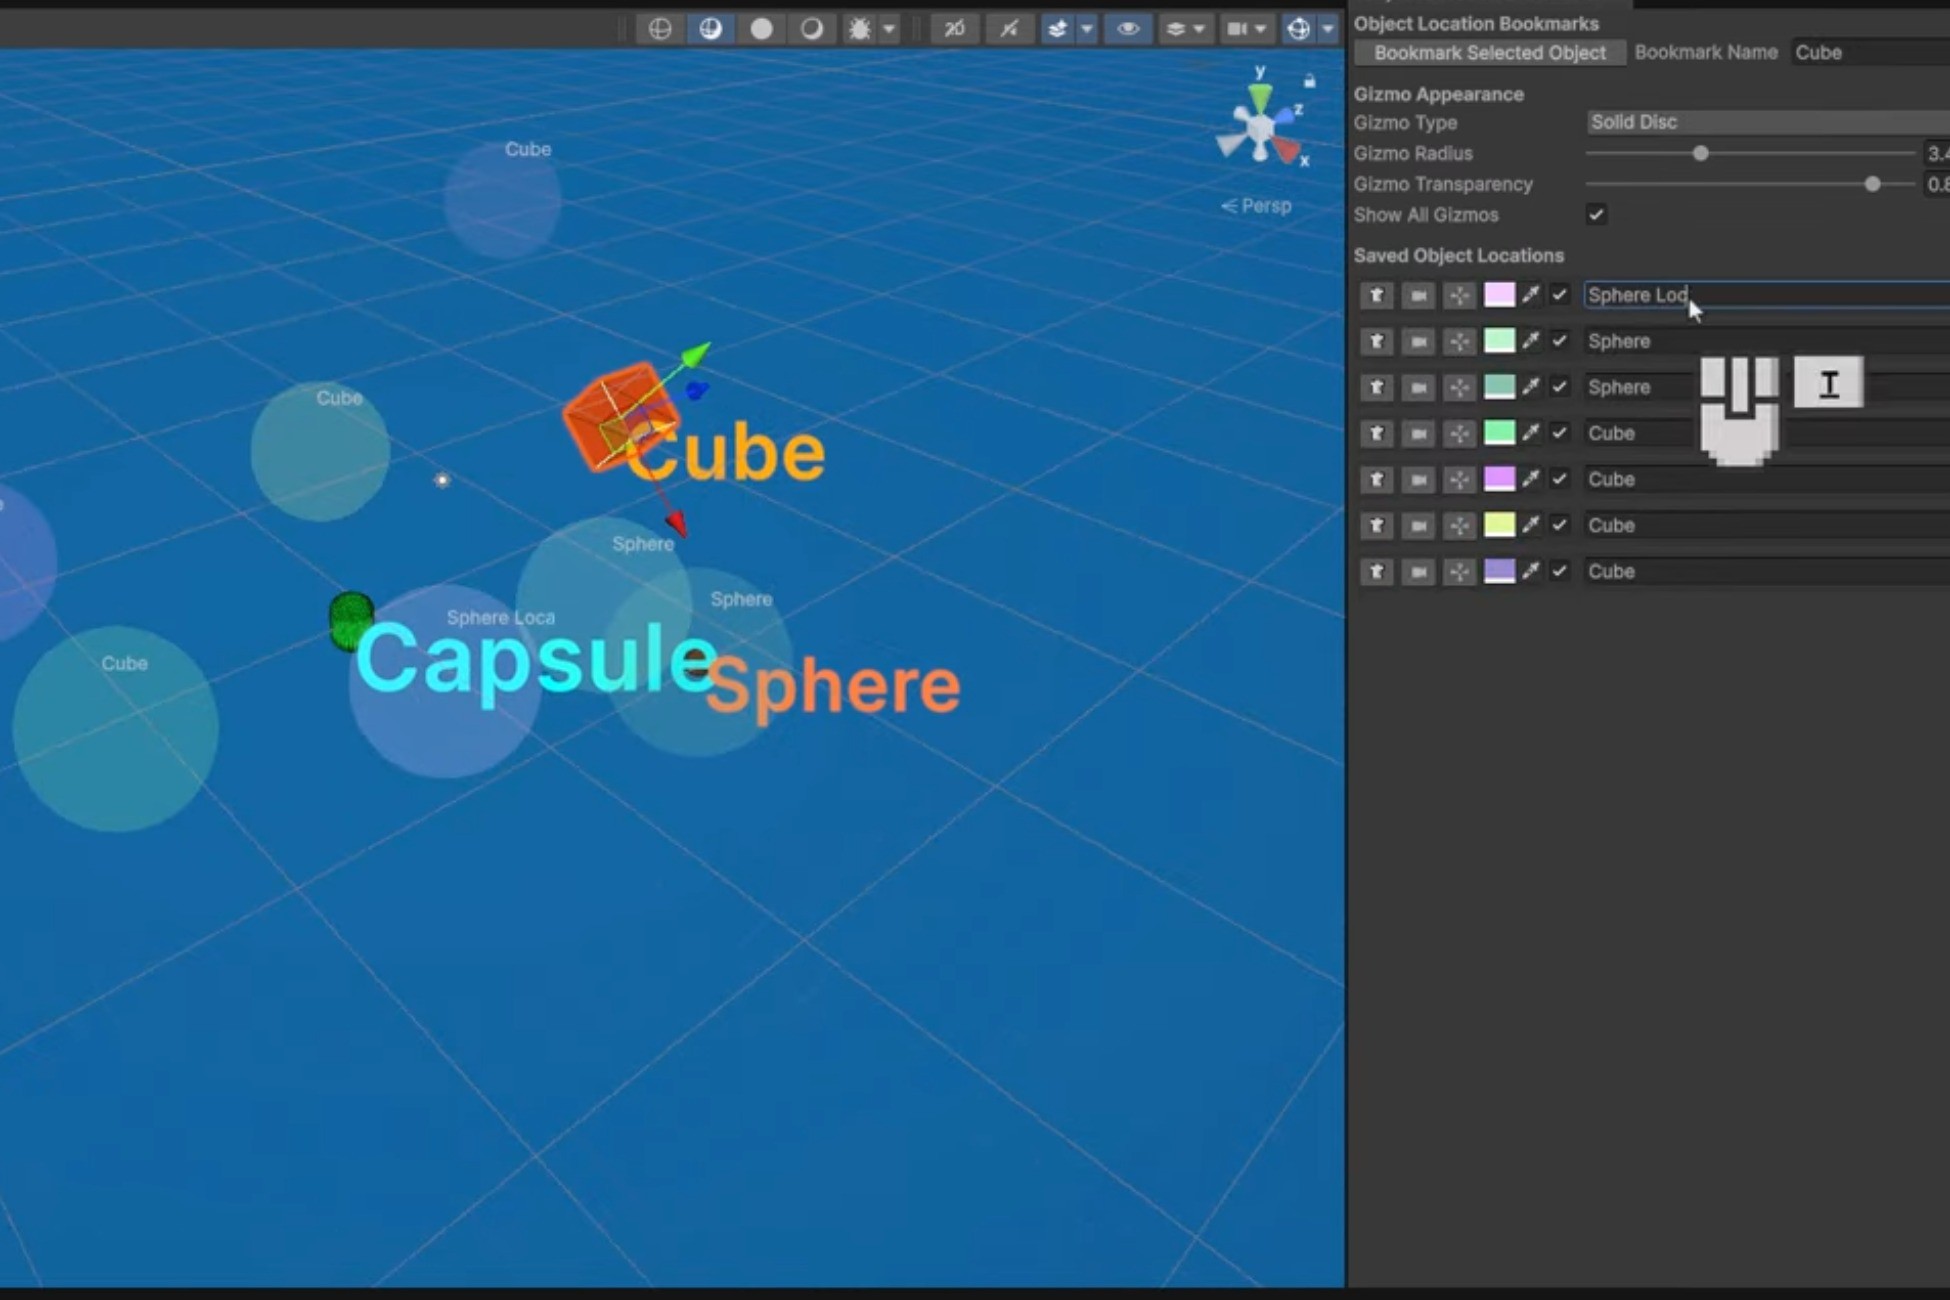Open the layers dropdown arrow in the scene toolbar

coord(1197,28)
